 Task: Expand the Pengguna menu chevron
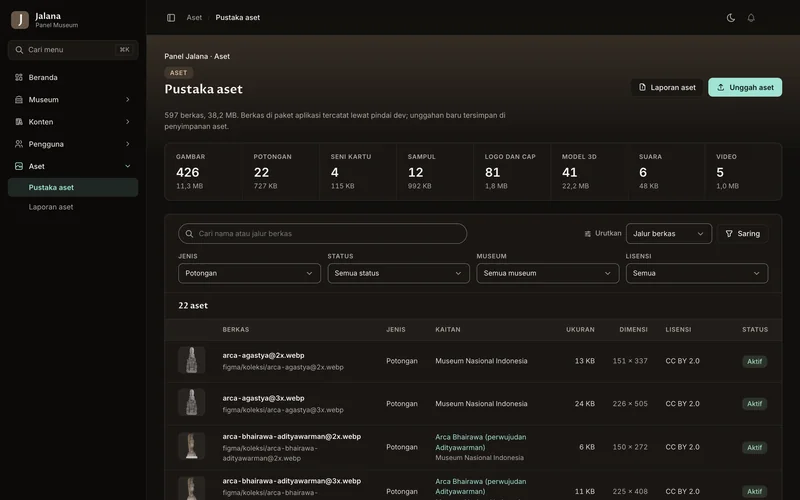click(x=128, y=144)
